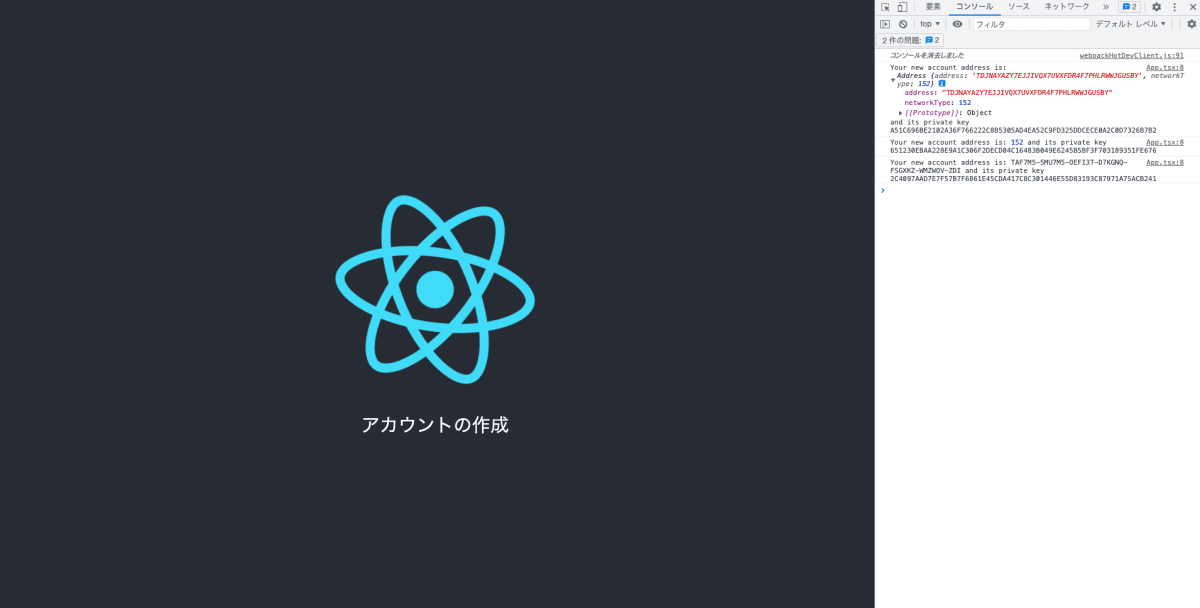Click the private key starting with 651230EBAA
This screenshot has width=1200, height=608.
[x=1023, y=151]
